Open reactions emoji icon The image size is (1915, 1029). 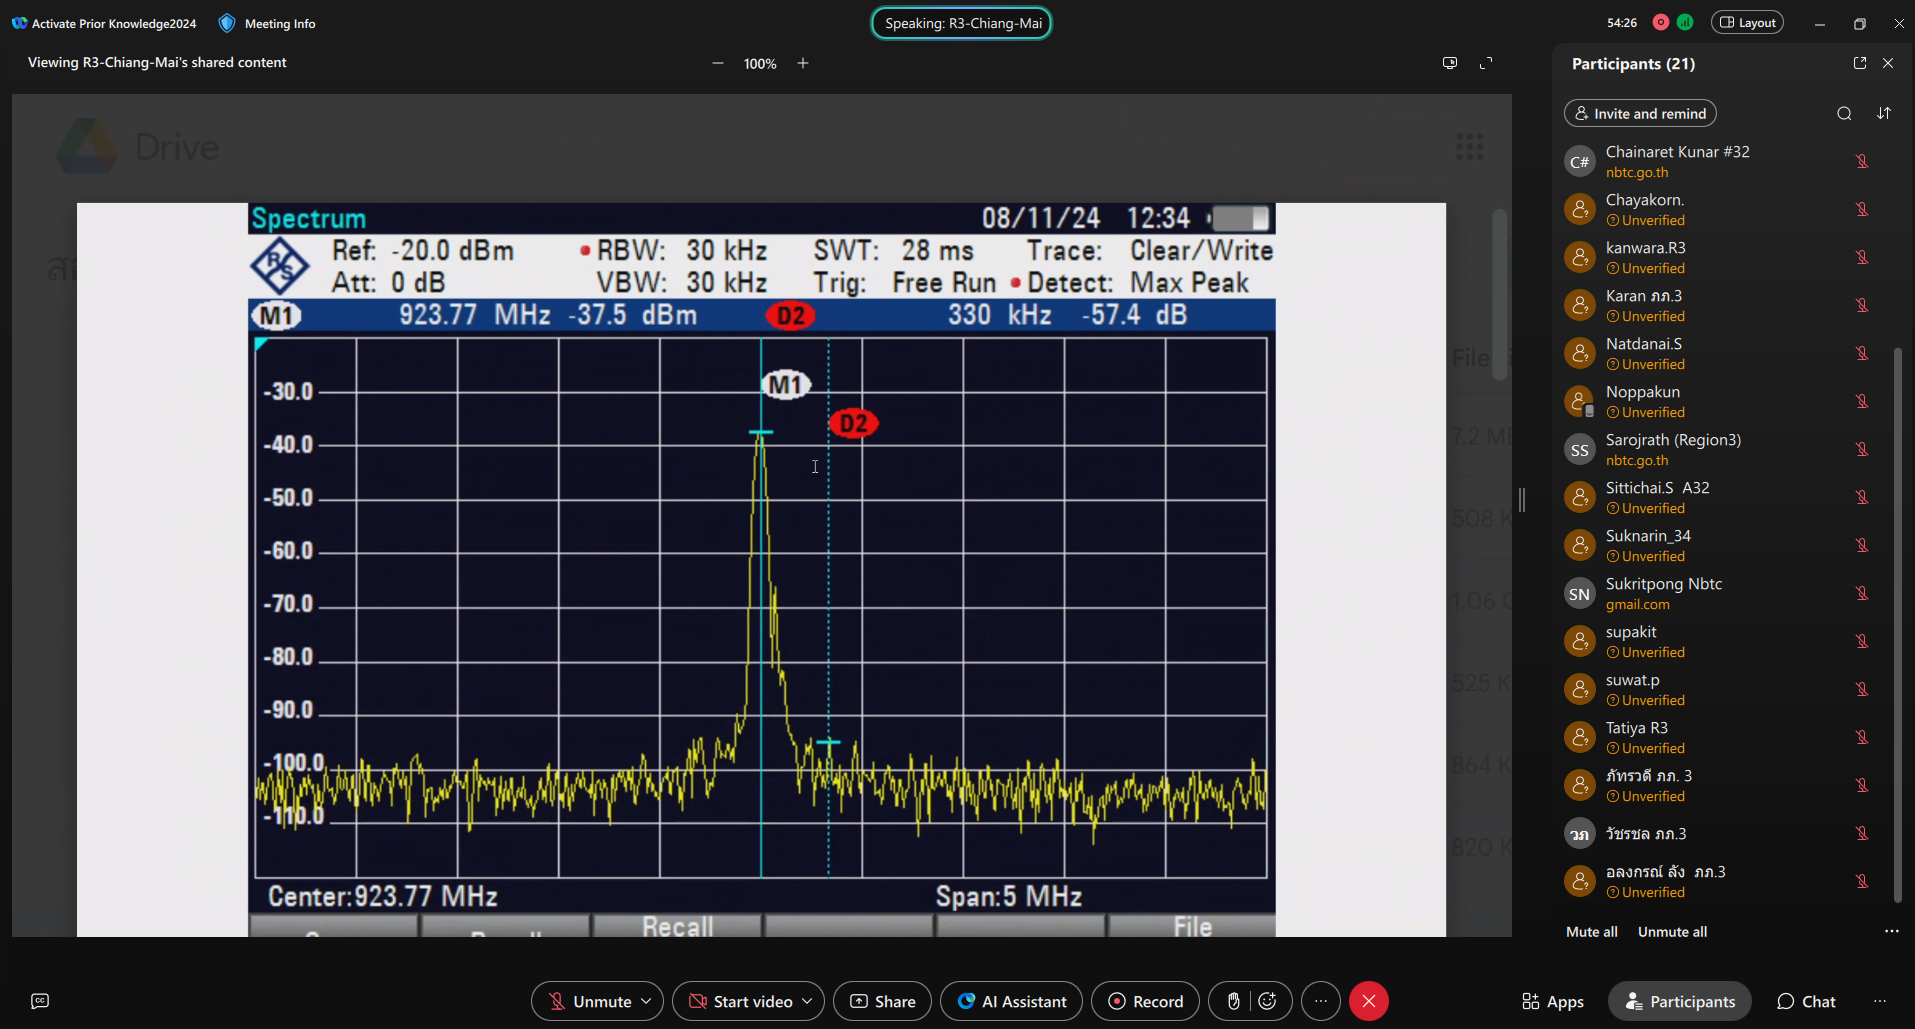pos(1267,1001)
